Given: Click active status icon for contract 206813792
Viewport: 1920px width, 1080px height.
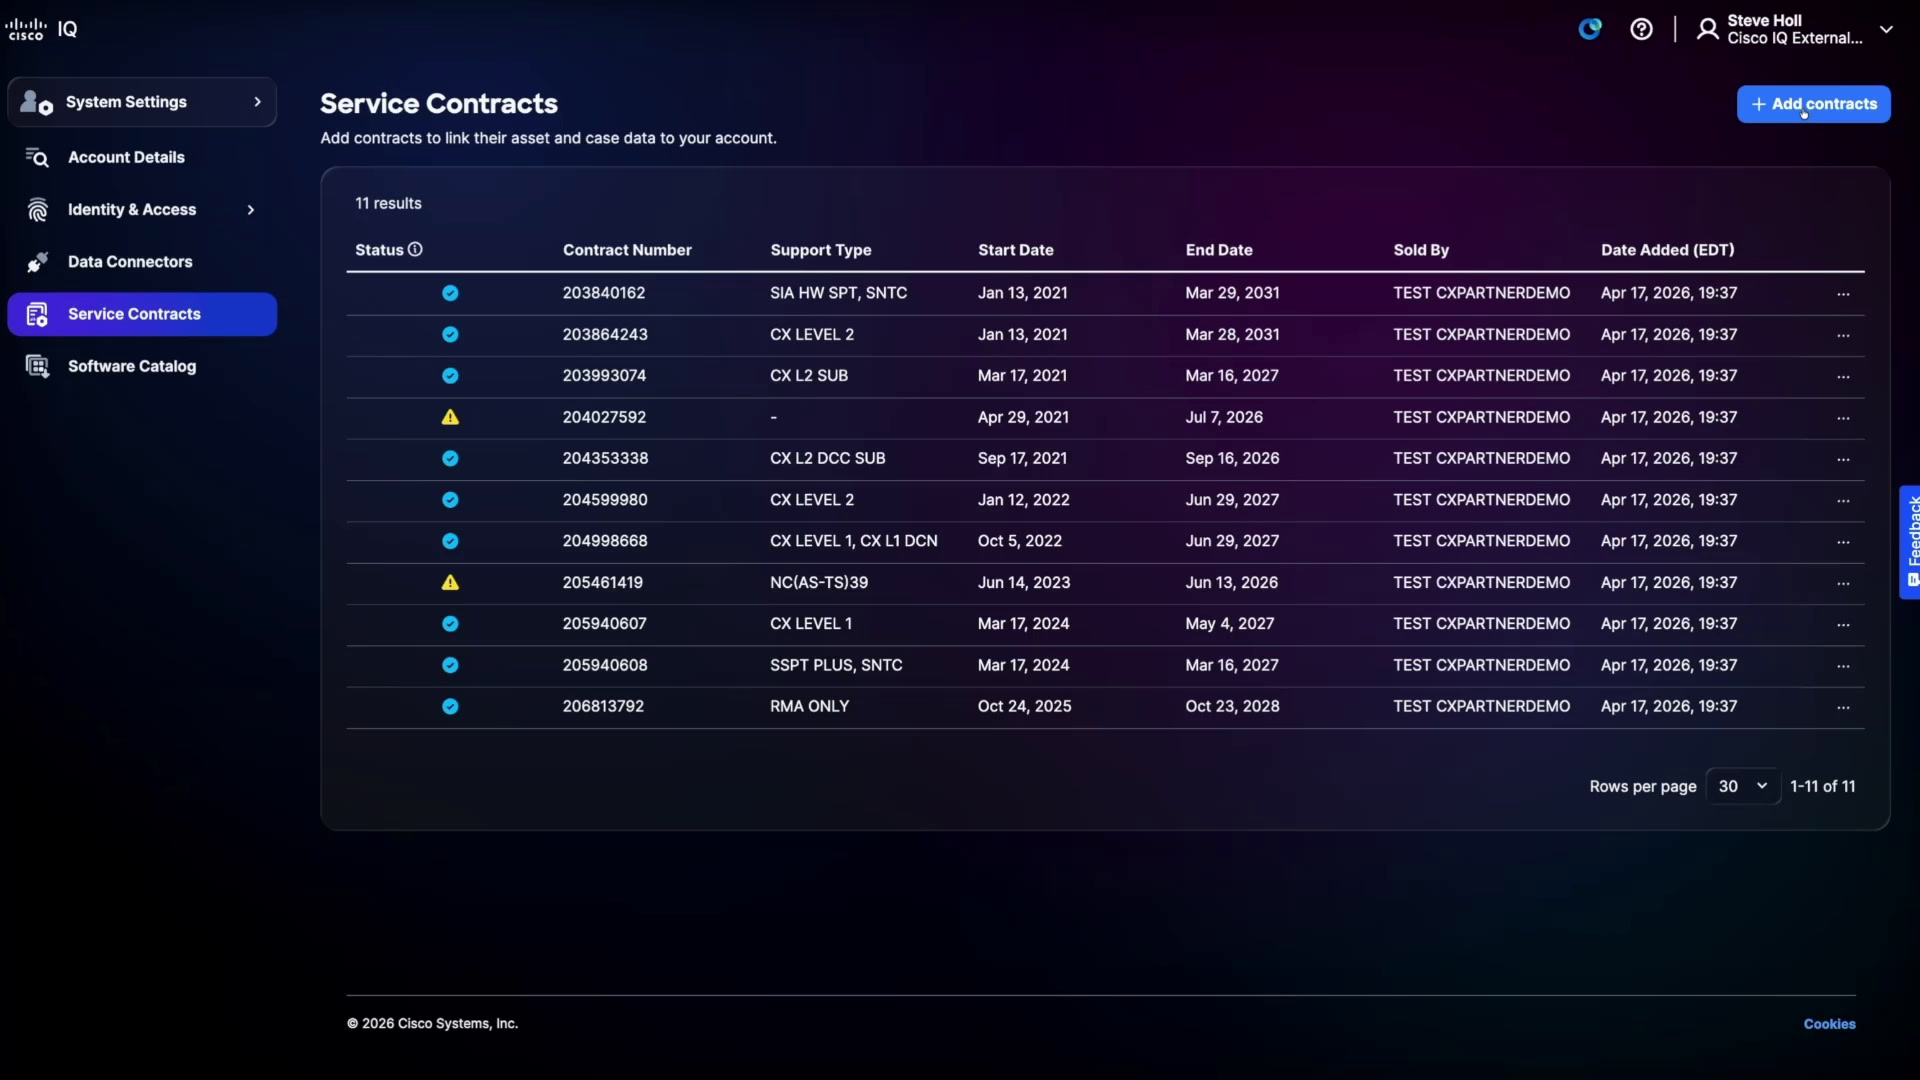Looking at the screenshot, I should 450,706.
